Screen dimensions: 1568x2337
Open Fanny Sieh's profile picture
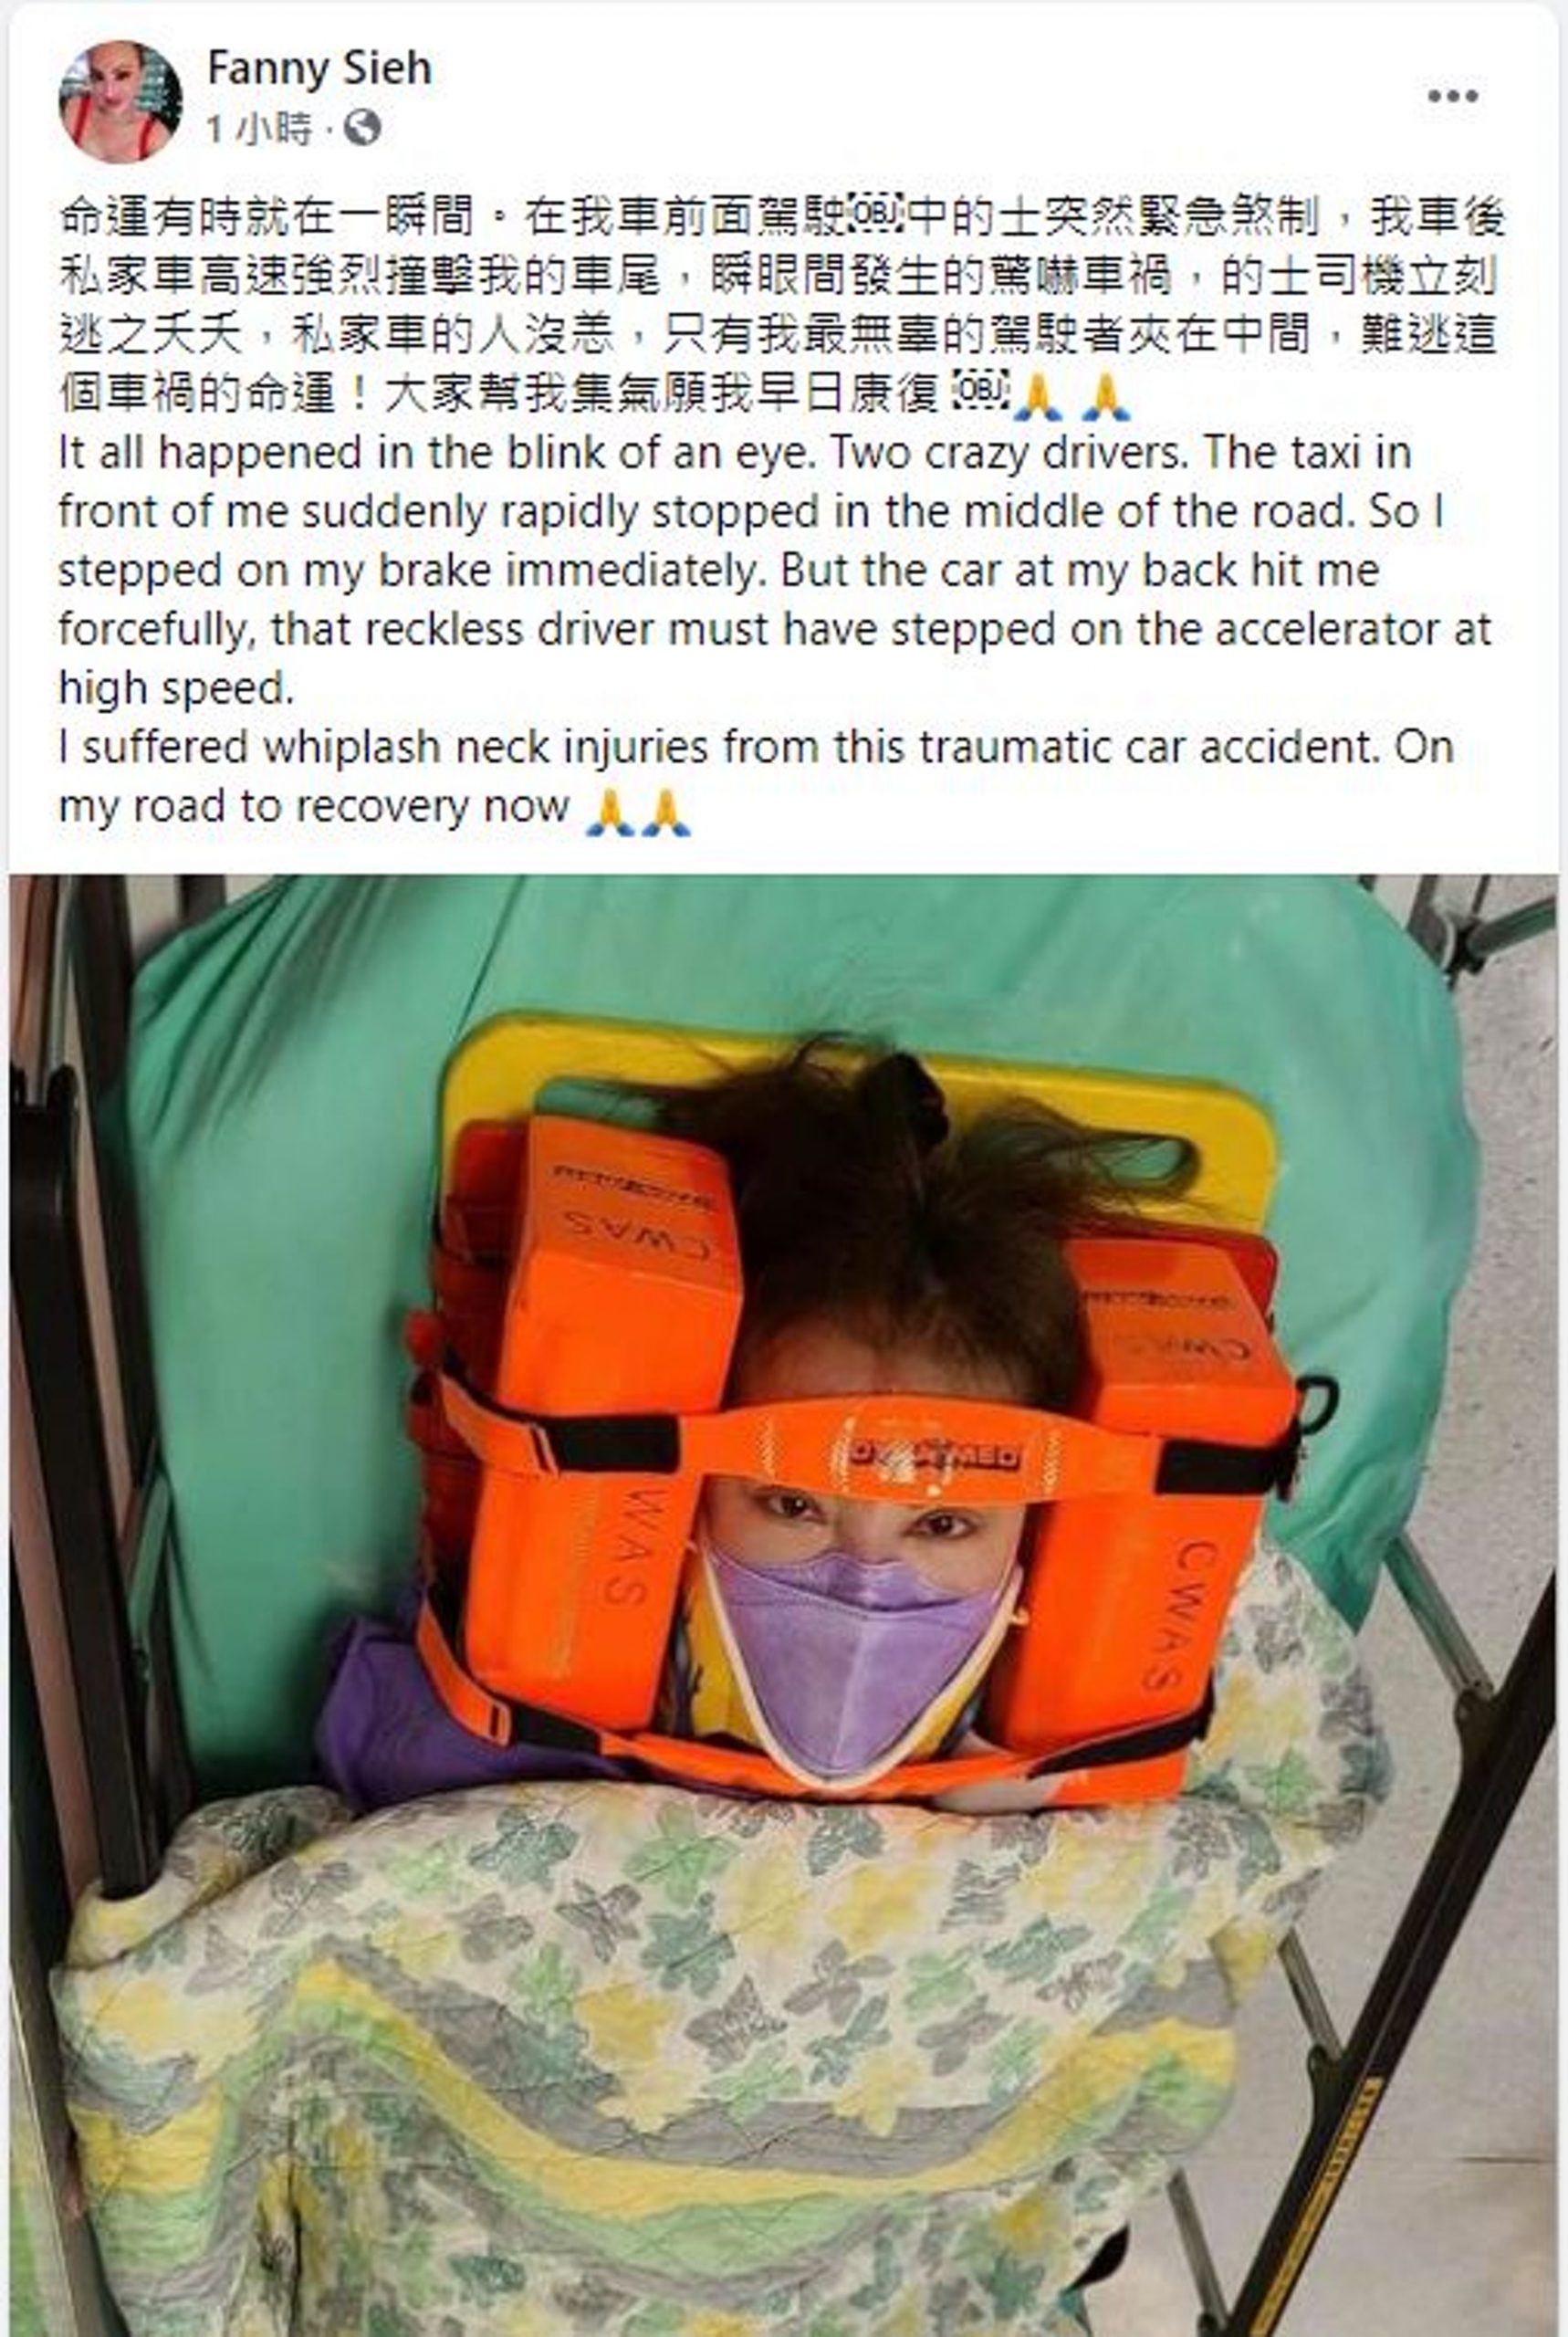click(121, 101)
